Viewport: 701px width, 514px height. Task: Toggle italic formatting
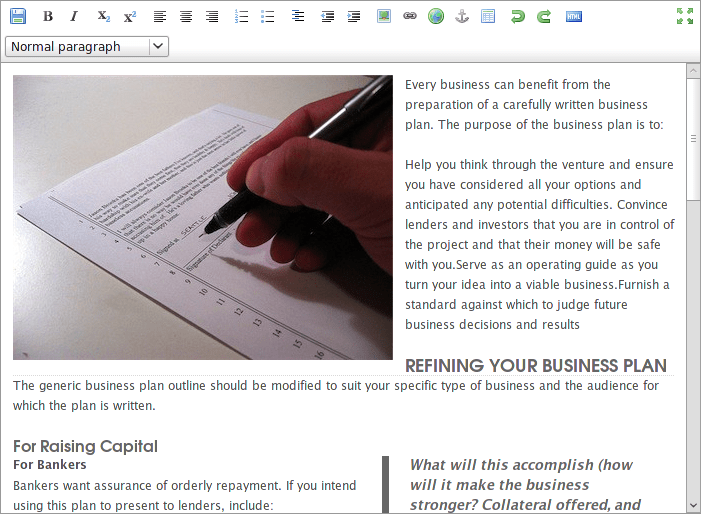pyautogui.click(x=74, y=17)
